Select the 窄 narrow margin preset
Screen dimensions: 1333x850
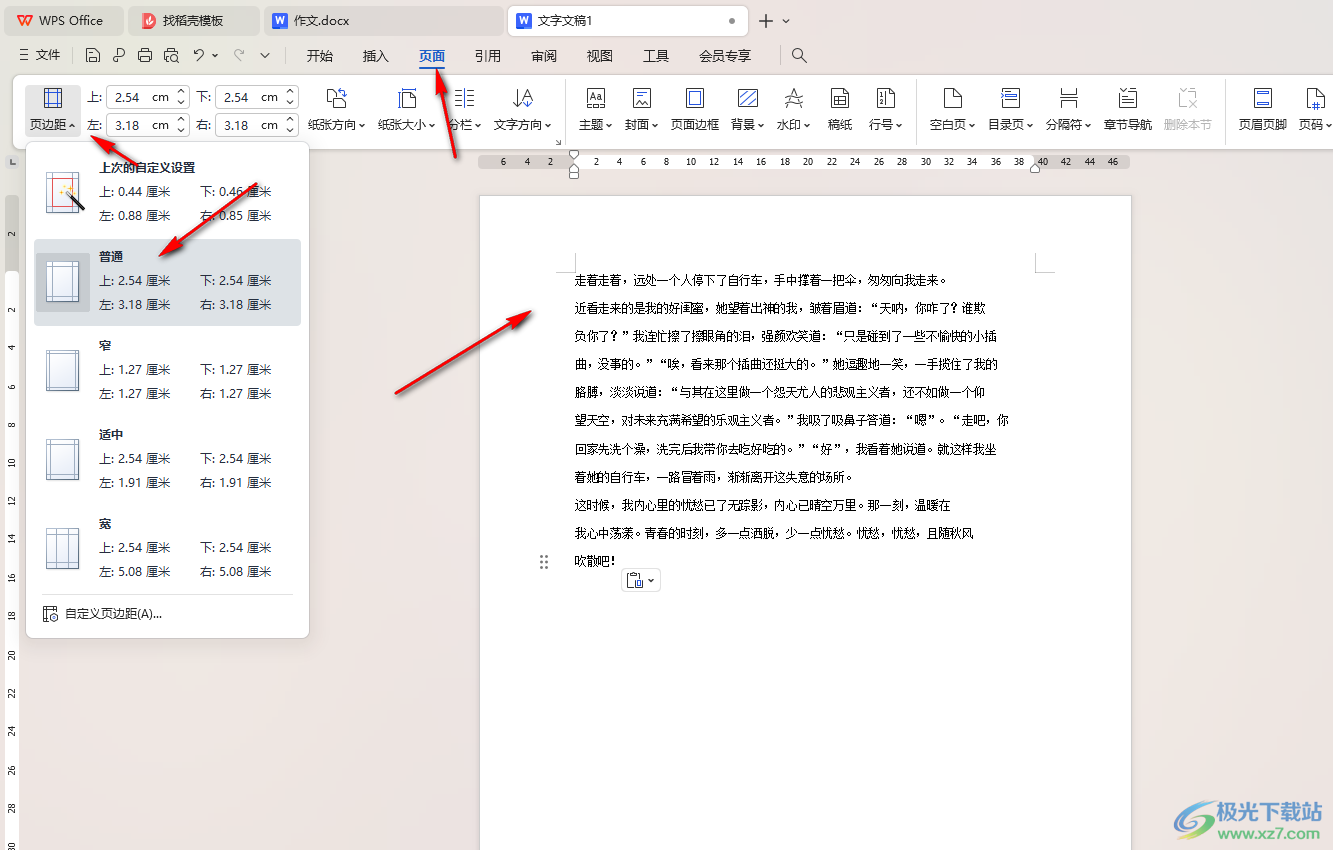coord(167,370)
